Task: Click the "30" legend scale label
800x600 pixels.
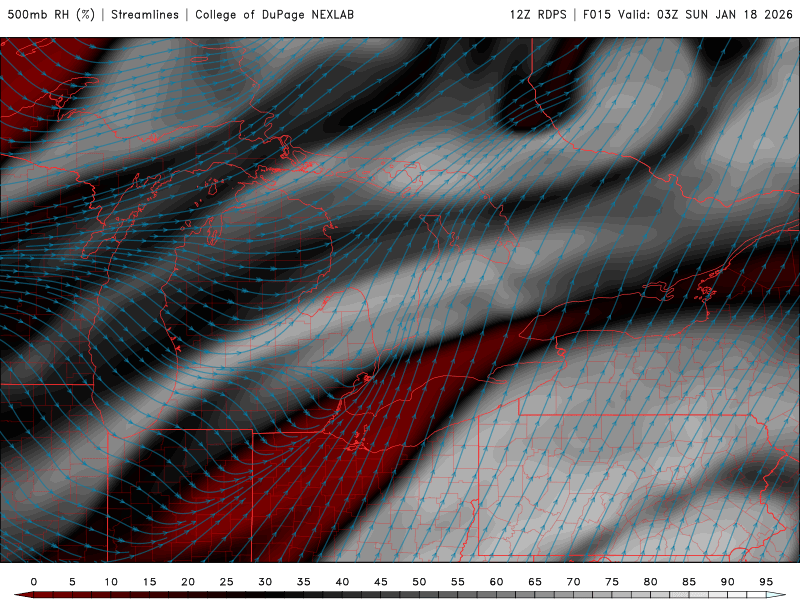Action: (x=265, y=582)
